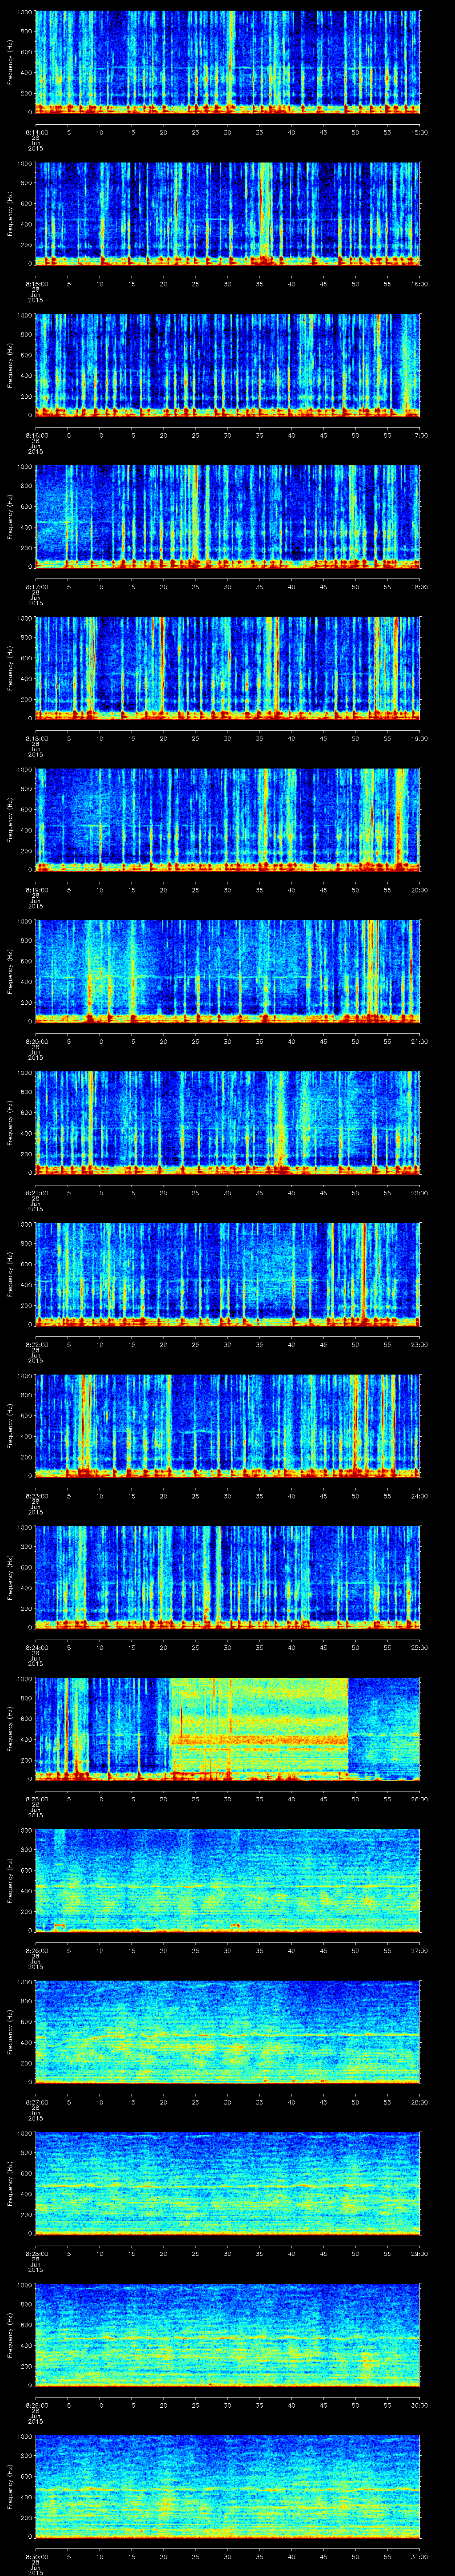
Task: Click the spectrogram panel starting at 8:15:00
Action: point(228,213)
